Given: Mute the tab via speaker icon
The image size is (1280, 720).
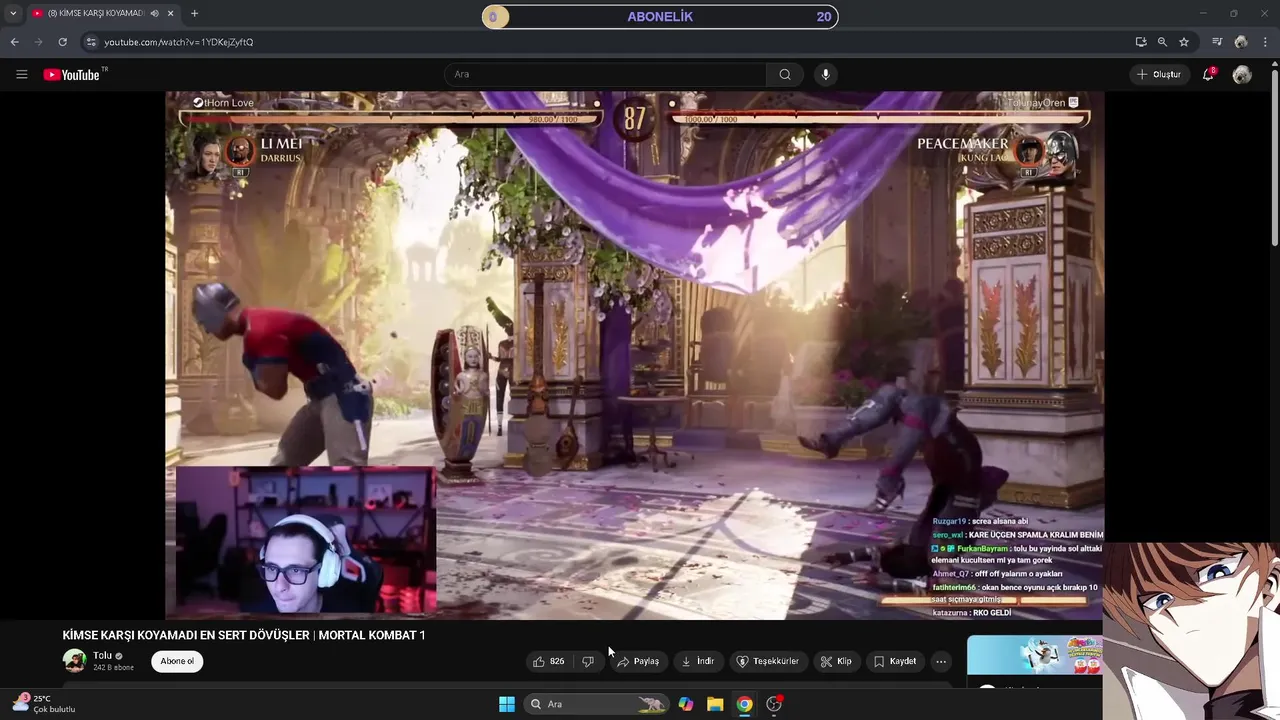Looking at the screenshot, I should pyautogui.click(x=155, y=13).
